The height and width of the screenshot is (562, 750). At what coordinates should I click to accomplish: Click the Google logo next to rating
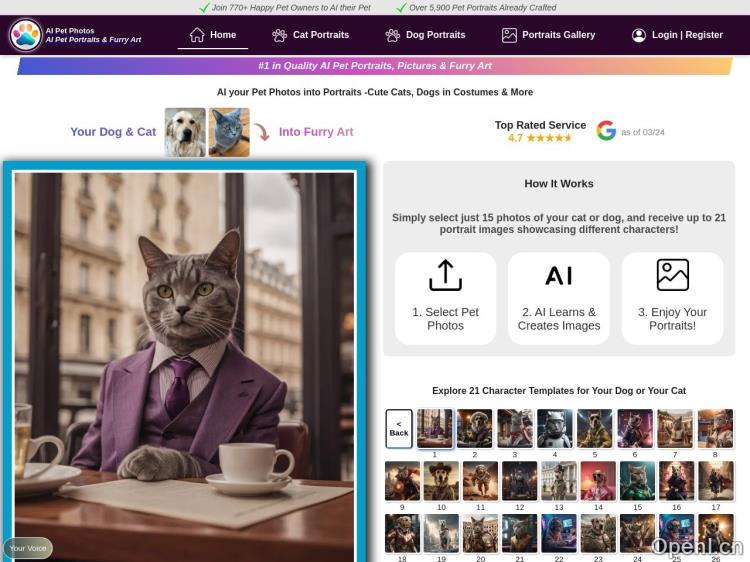[606, 131]
